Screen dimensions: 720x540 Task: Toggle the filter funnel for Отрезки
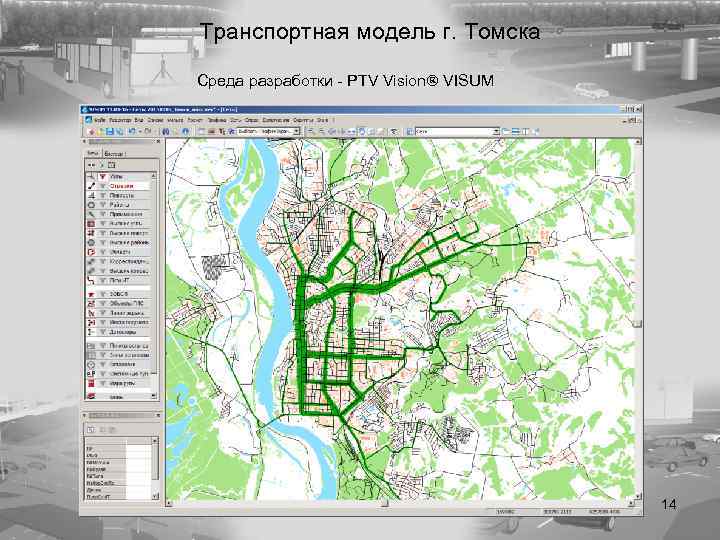[x=103, y=186]
